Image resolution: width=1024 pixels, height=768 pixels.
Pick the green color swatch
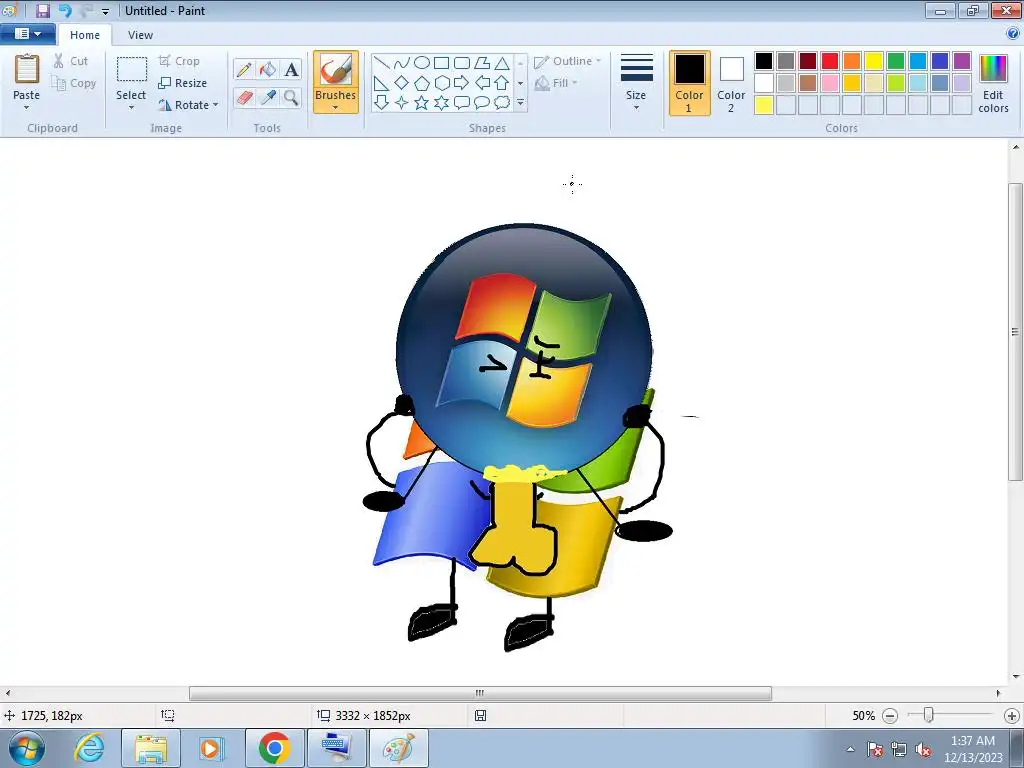(896, 61)
